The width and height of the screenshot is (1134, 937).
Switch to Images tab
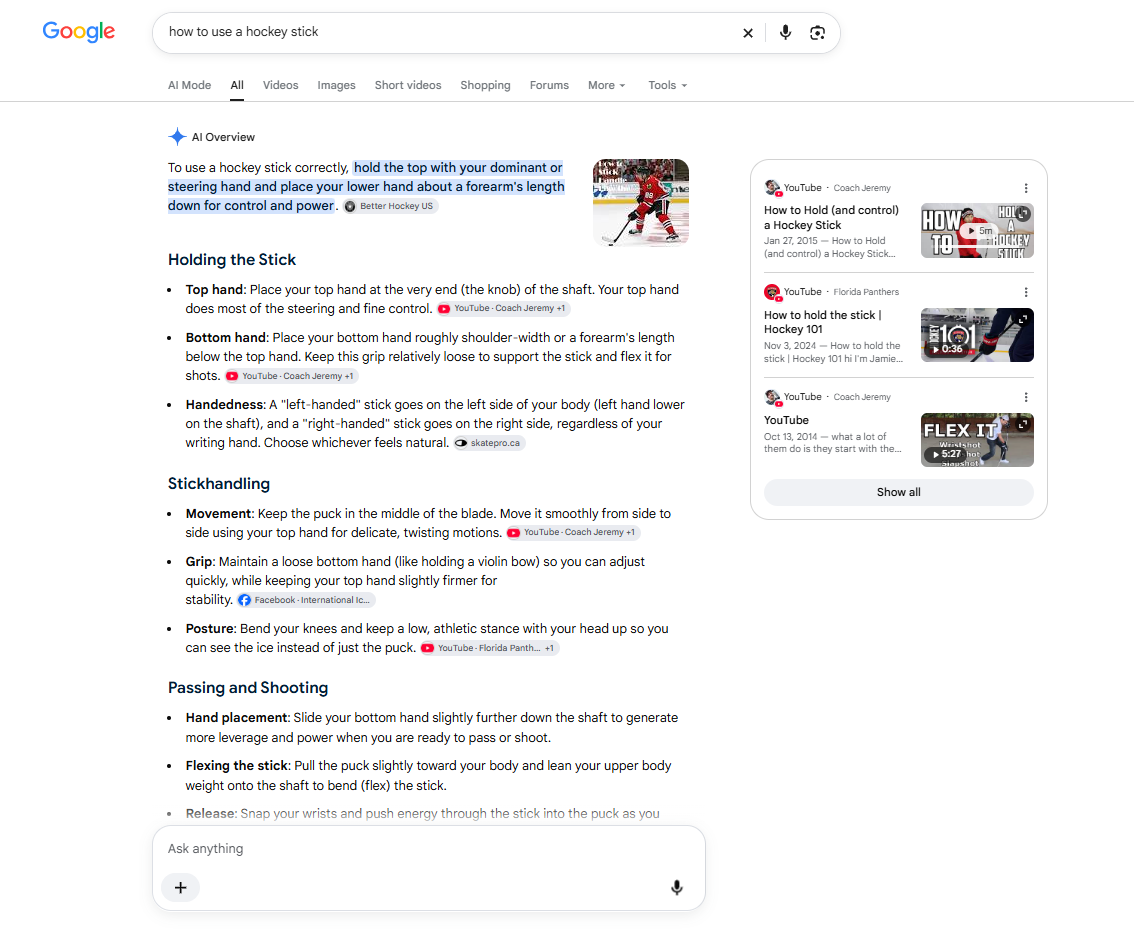[336, 85]
